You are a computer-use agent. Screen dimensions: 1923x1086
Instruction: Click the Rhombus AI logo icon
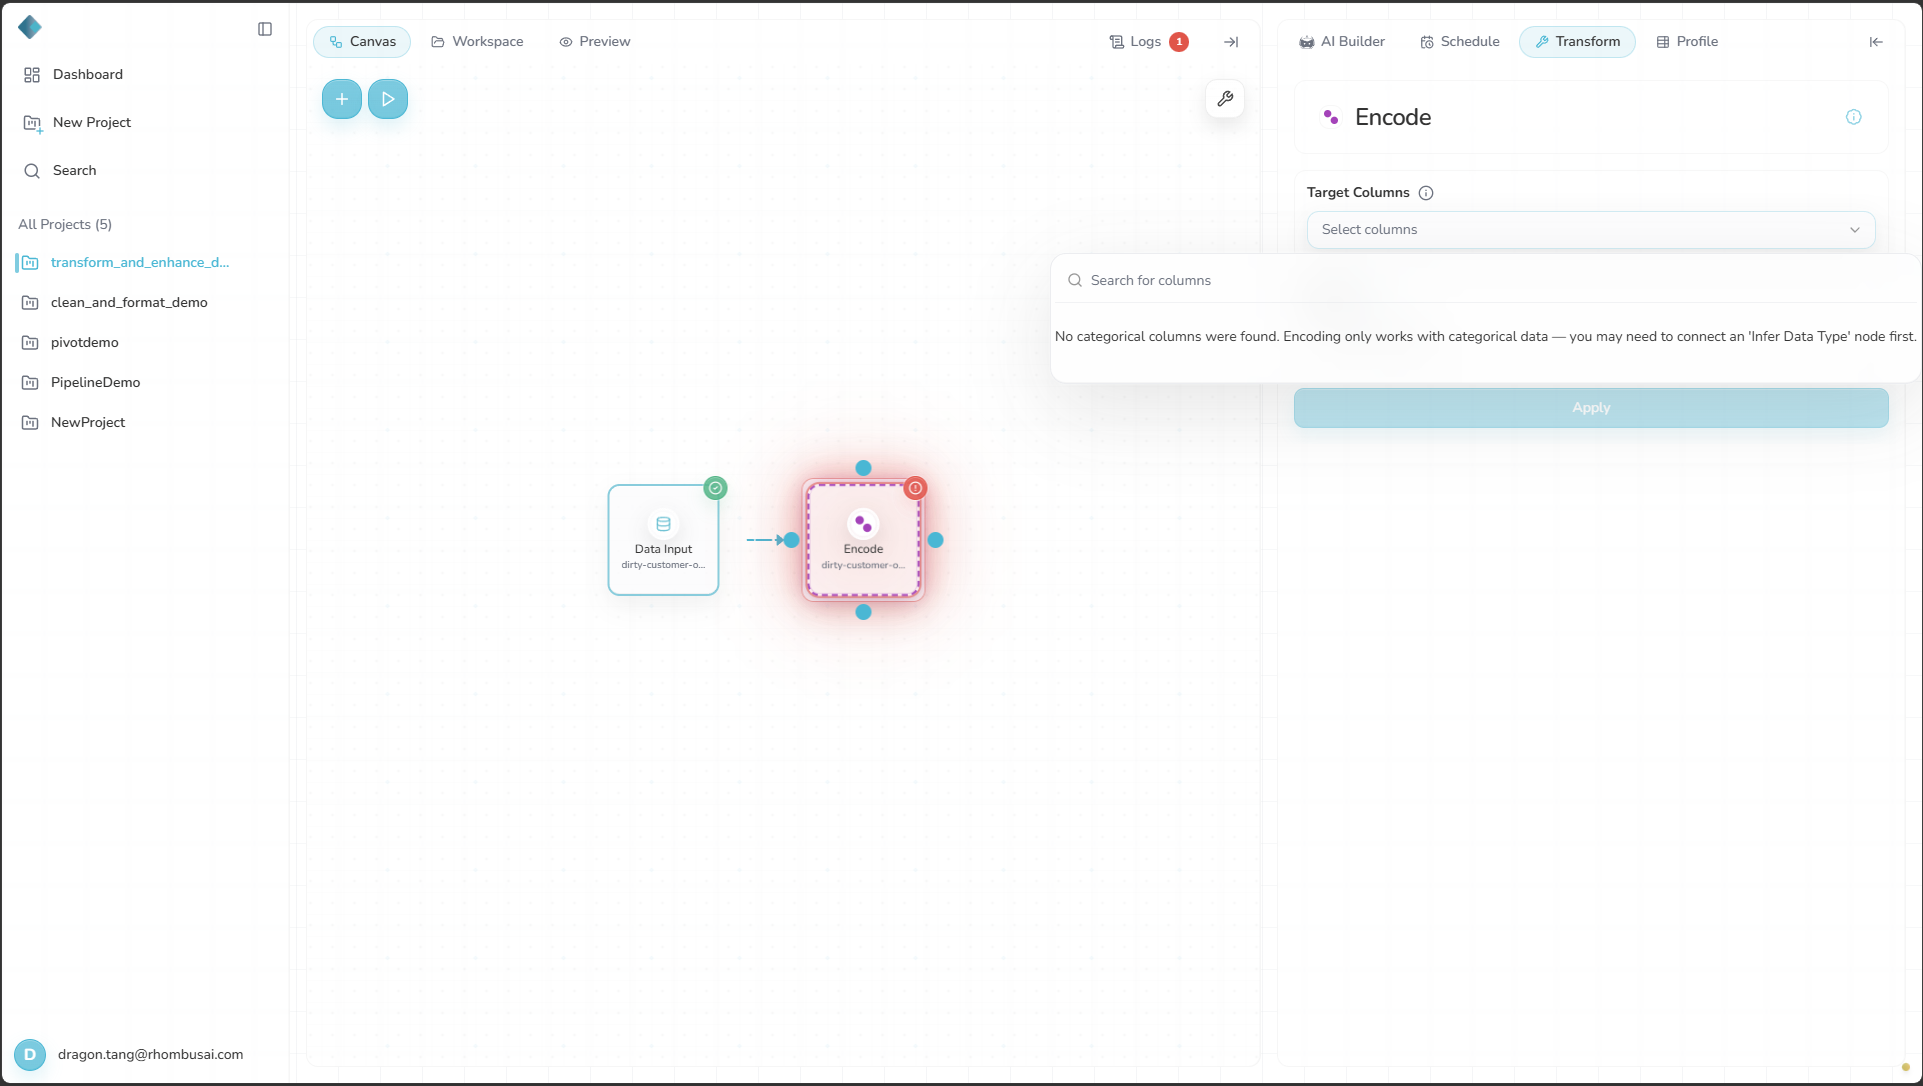click(30, 27)
